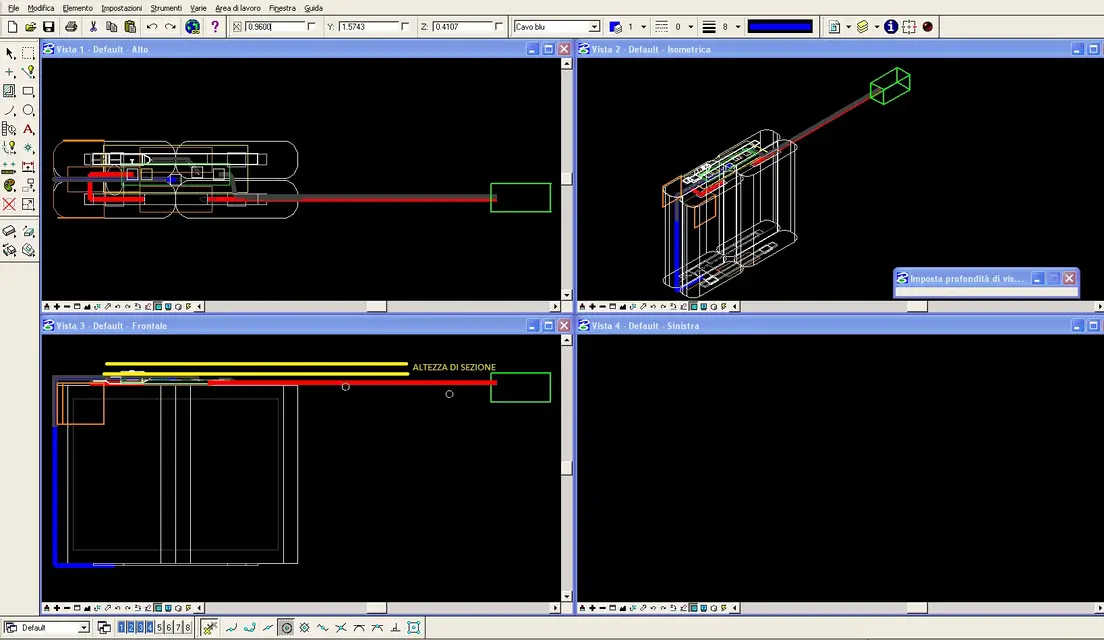Image resolution: width=1104 pixels, height=640 pixels.
Task: Expand the line weight dropdown showing 8
Action: pyautogui.click(x=738, y=27)
